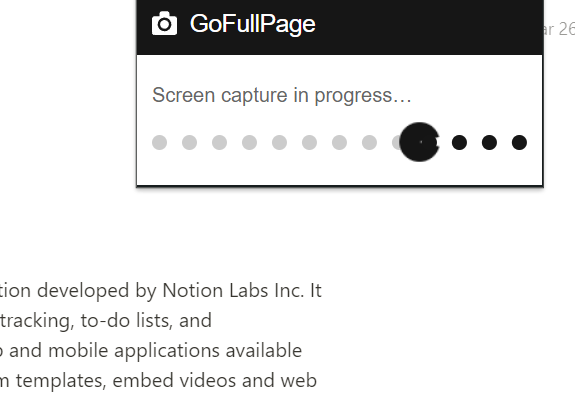Viewport: 575px width, 415px height.
Task: Click the 'Notion Labs Inc.' text line
Action: tap(161, 291)
